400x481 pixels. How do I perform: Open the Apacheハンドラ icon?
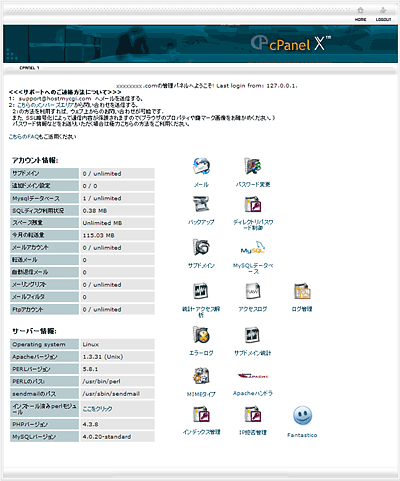pyautogui.click(x=253, y=376)
